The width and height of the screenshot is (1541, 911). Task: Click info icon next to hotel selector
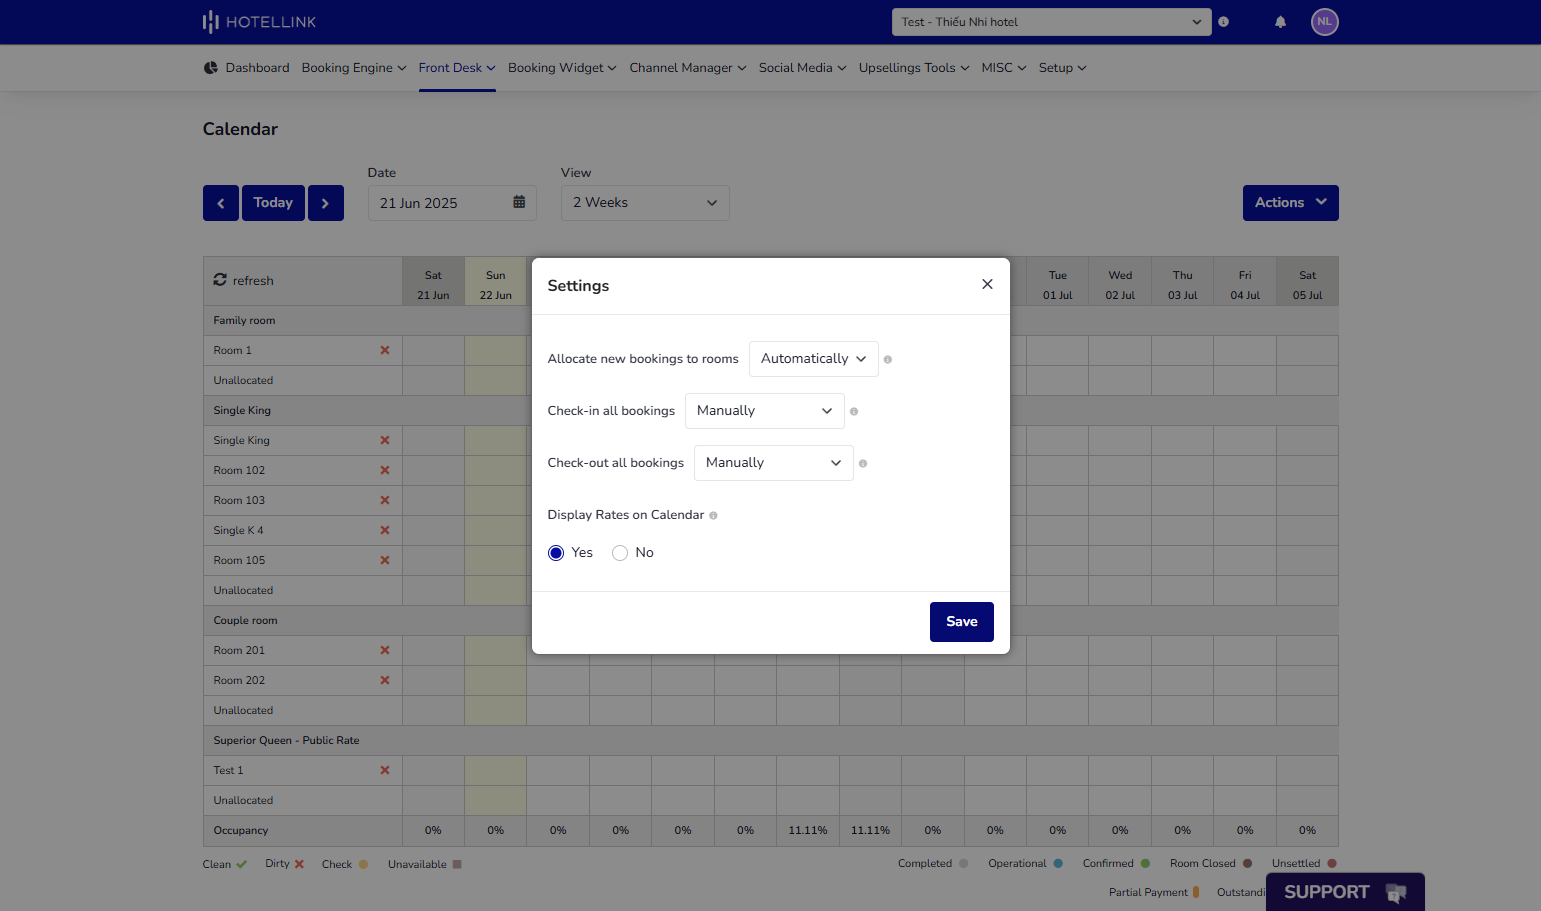point(1223,22)
